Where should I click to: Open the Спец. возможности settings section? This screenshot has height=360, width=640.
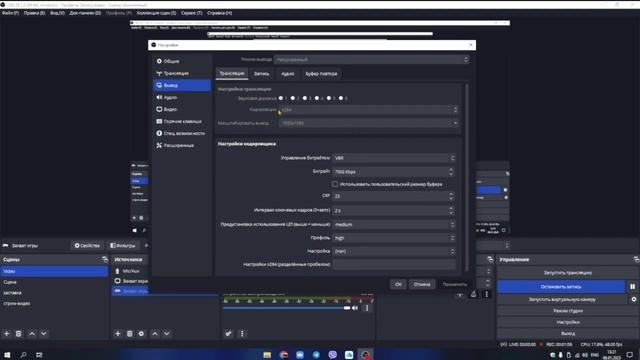click(x=182, y=133)
